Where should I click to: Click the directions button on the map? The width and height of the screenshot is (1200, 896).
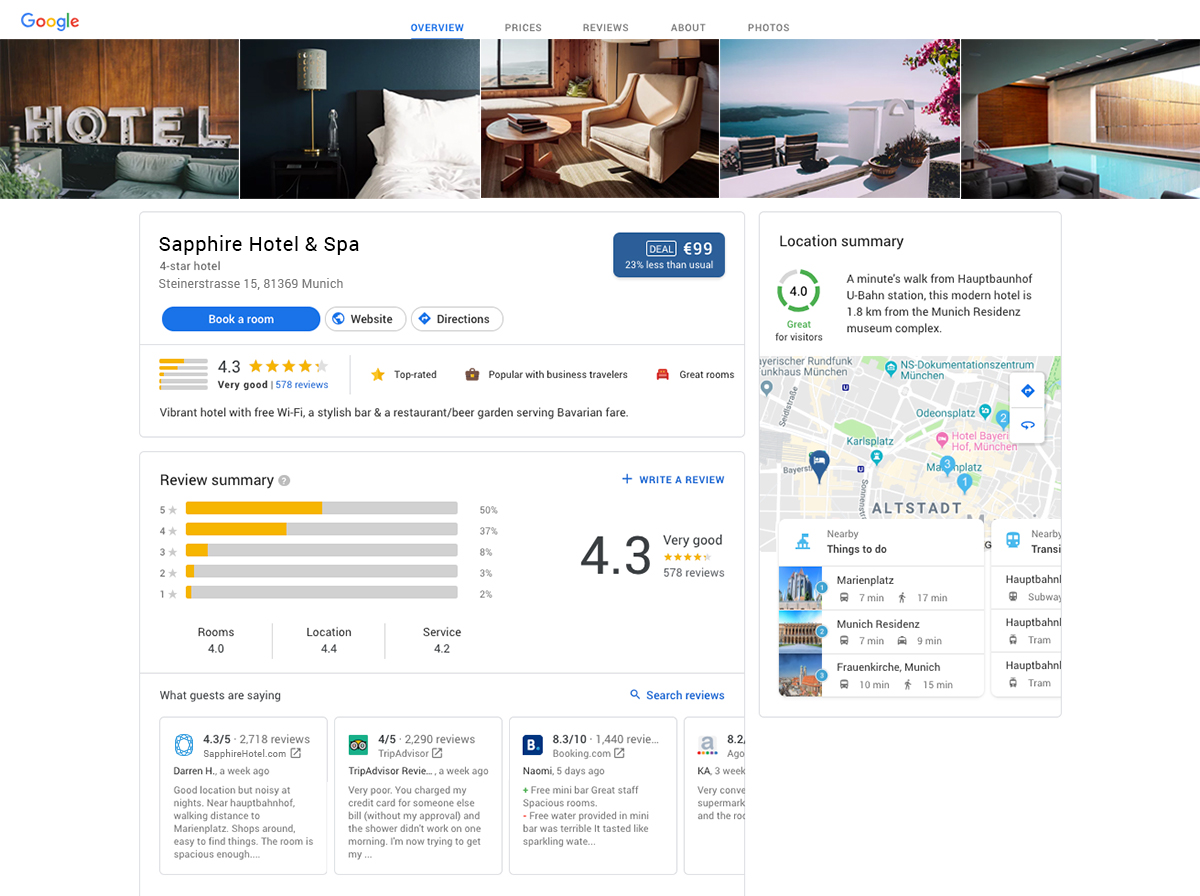click(1027, 391)
